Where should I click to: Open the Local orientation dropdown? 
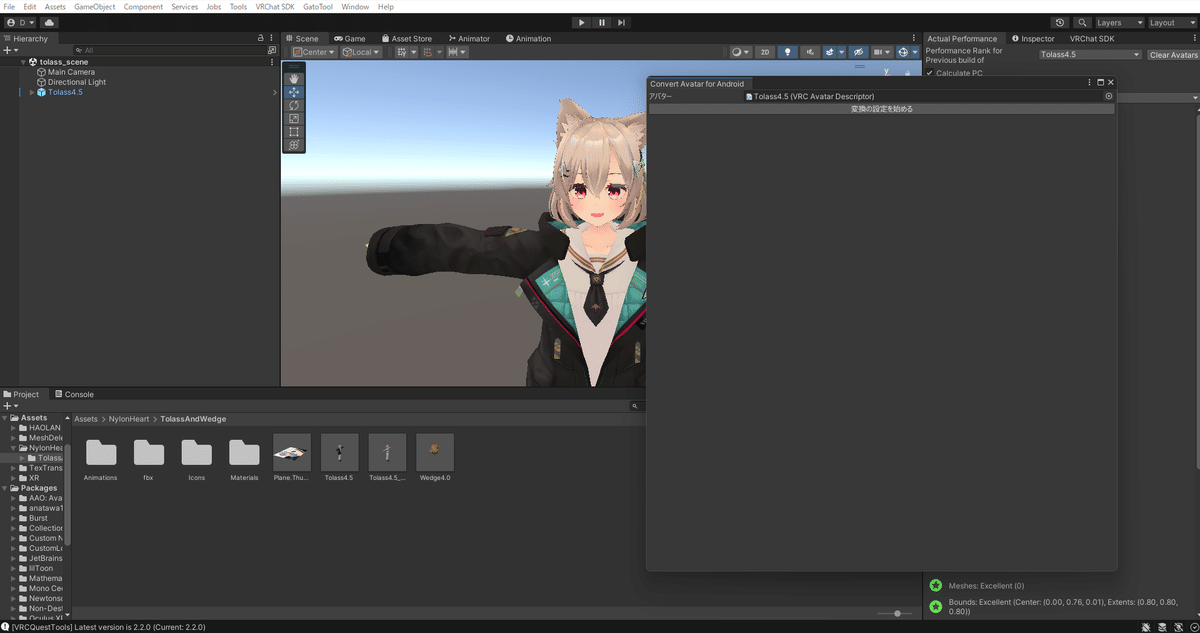tap(361, 52)
